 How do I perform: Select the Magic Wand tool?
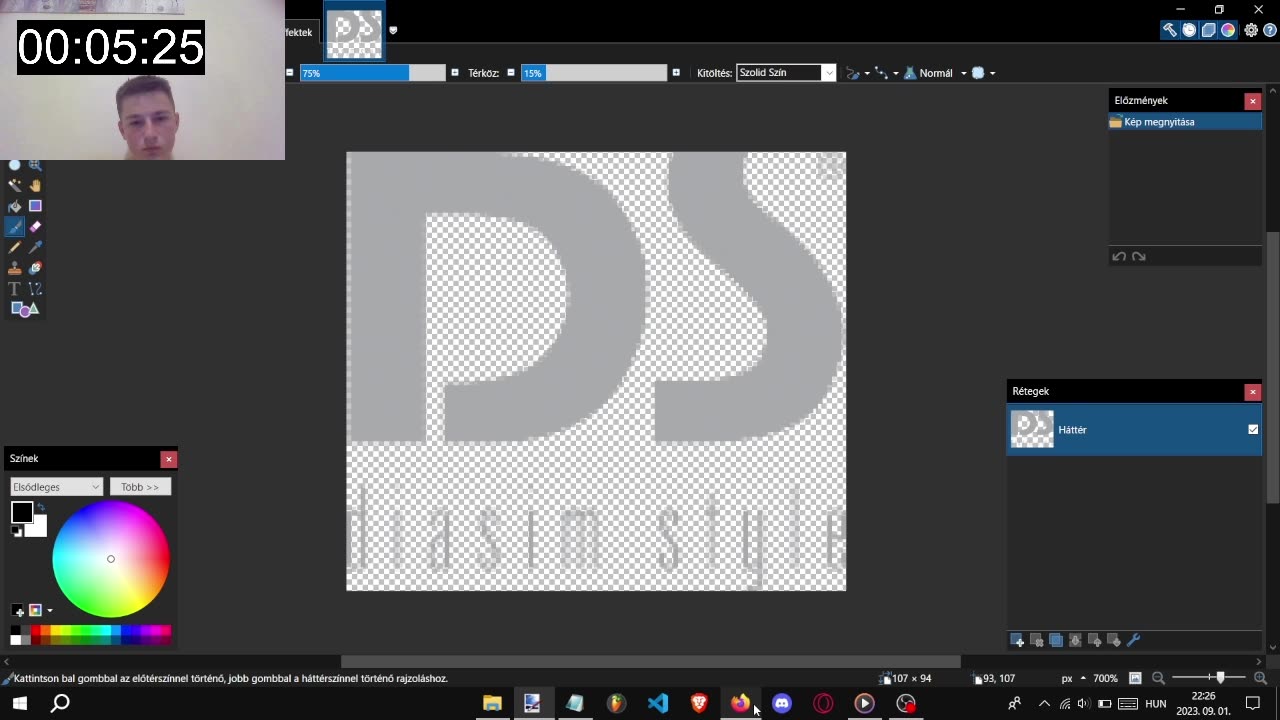point(14,185)
